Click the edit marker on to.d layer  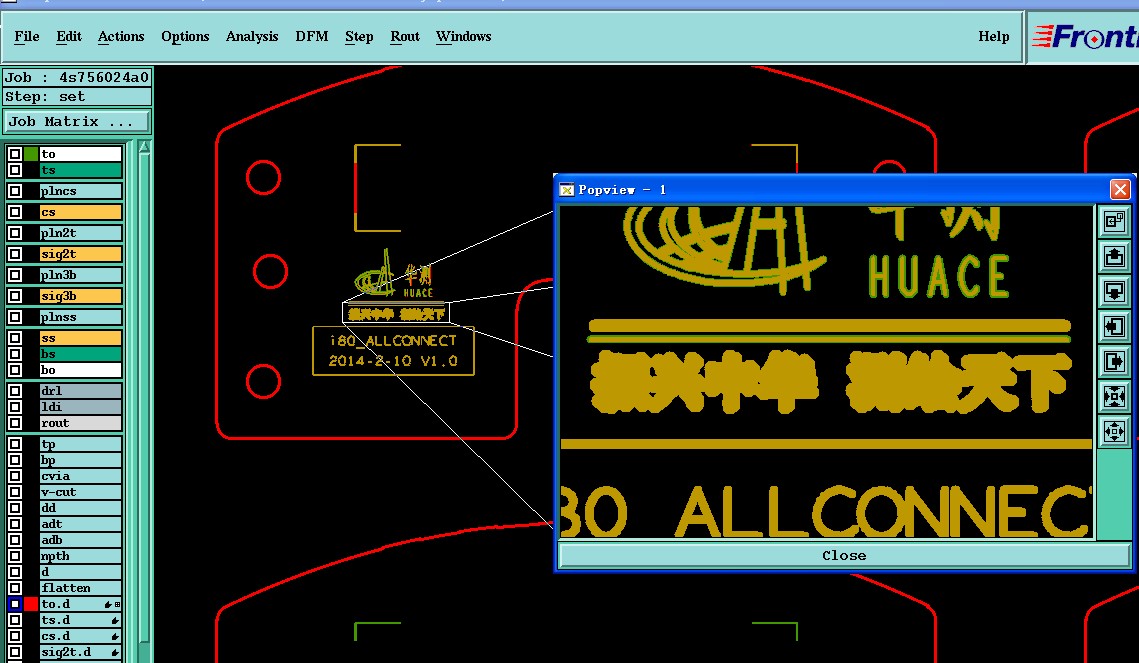[108, 604]
